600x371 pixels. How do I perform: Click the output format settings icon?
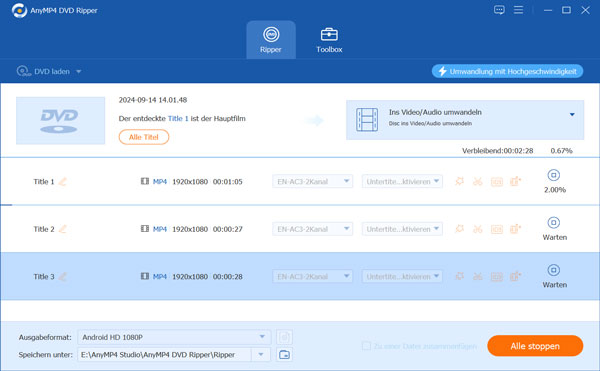[x=284, y=337]
